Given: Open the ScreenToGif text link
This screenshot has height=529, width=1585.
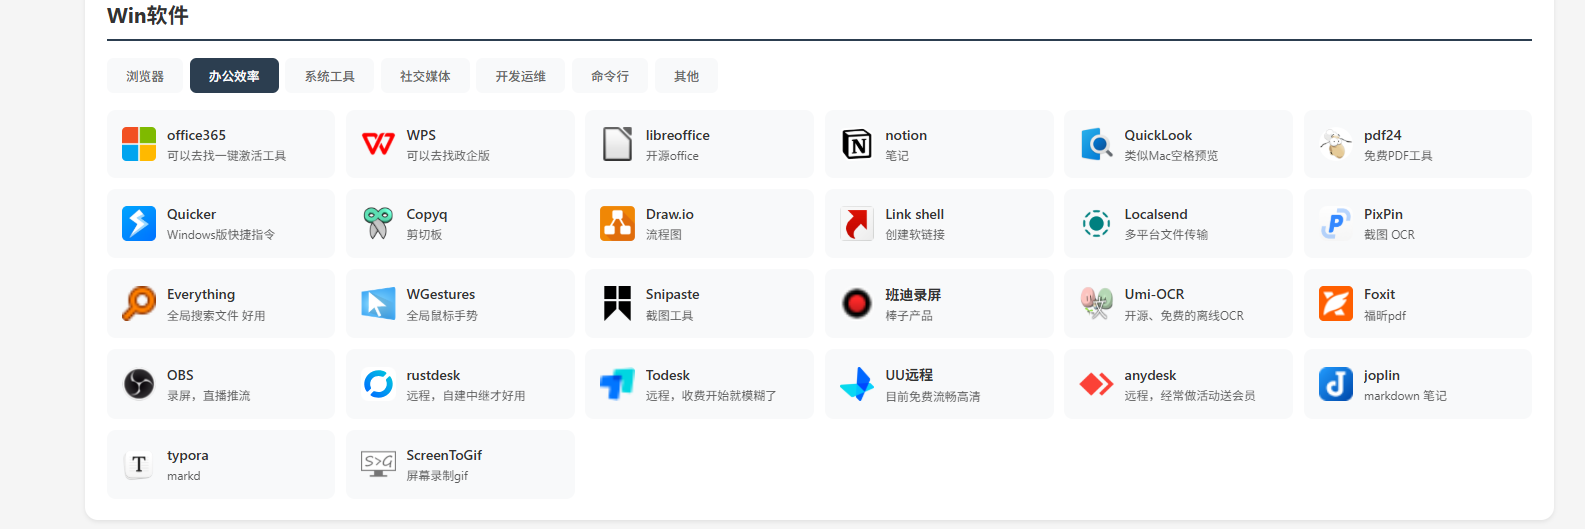Looking at the screenshot, I should tap(444, 455).
